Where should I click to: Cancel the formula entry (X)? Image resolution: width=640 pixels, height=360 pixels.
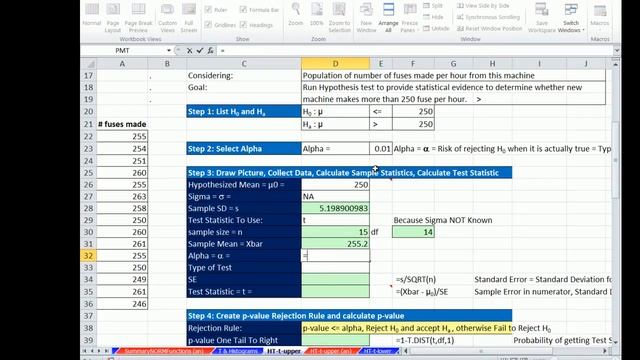click(x=189, y=51)
